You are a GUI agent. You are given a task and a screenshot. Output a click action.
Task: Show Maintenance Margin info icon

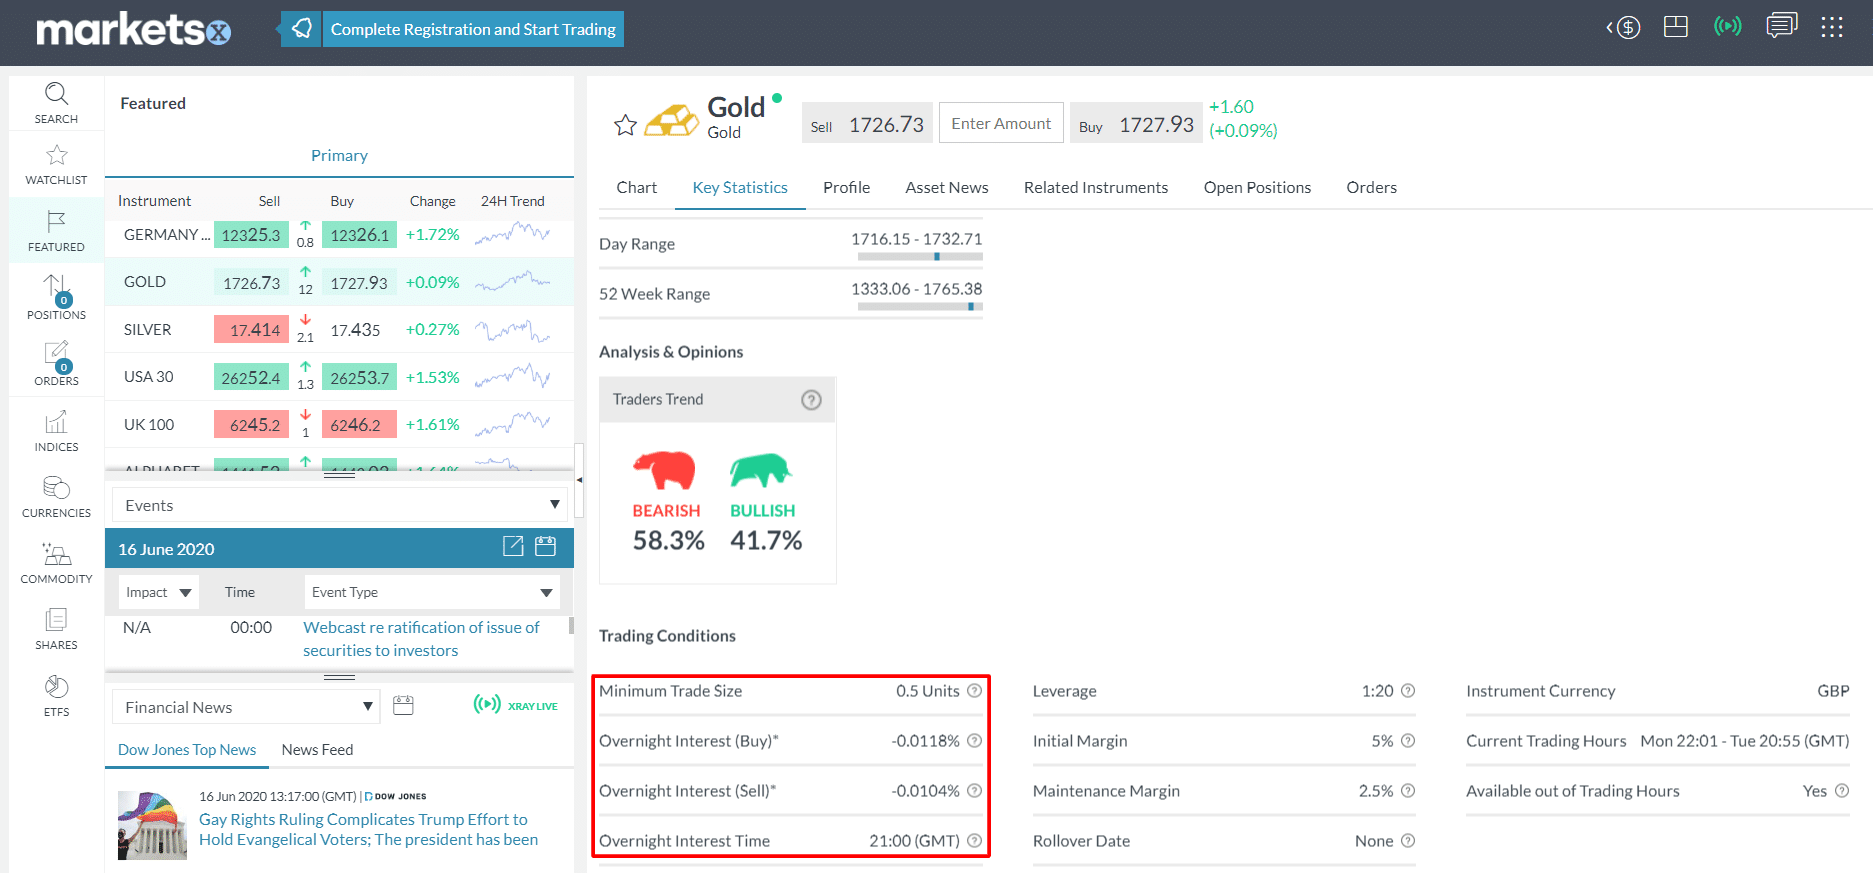(1408, 790)
